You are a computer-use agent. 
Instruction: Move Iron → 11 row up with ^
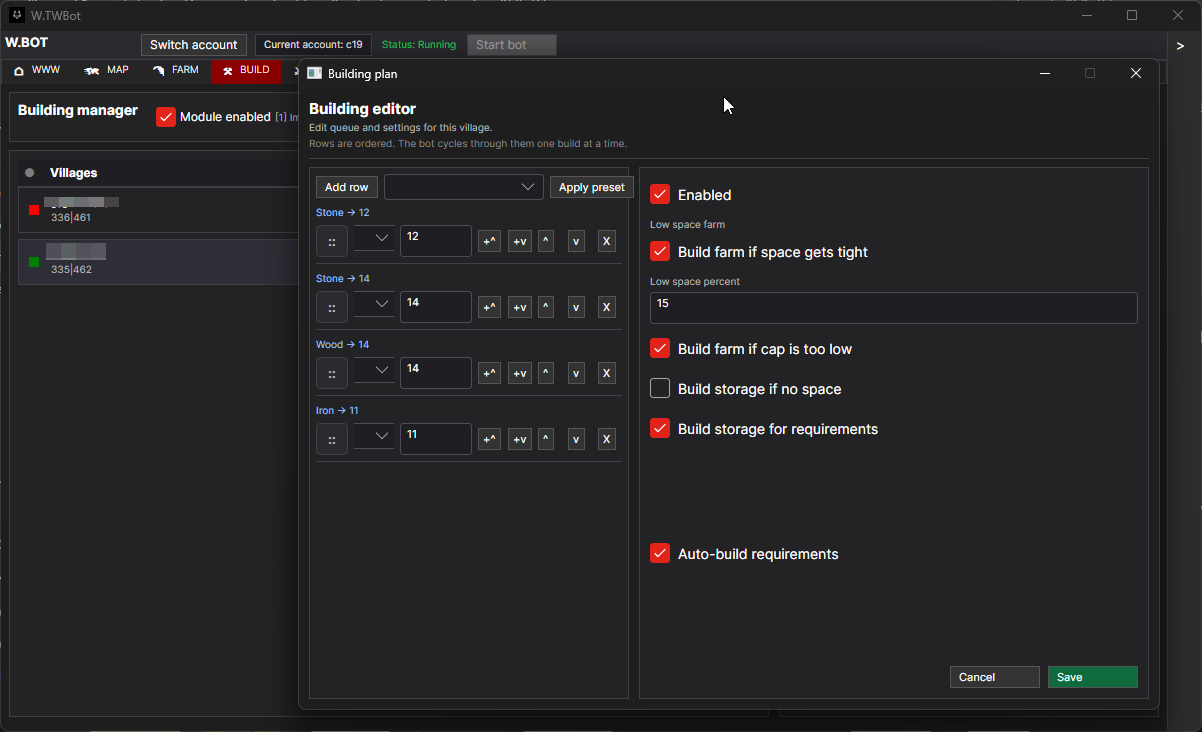pyautogui.click(x=546, y=439)
